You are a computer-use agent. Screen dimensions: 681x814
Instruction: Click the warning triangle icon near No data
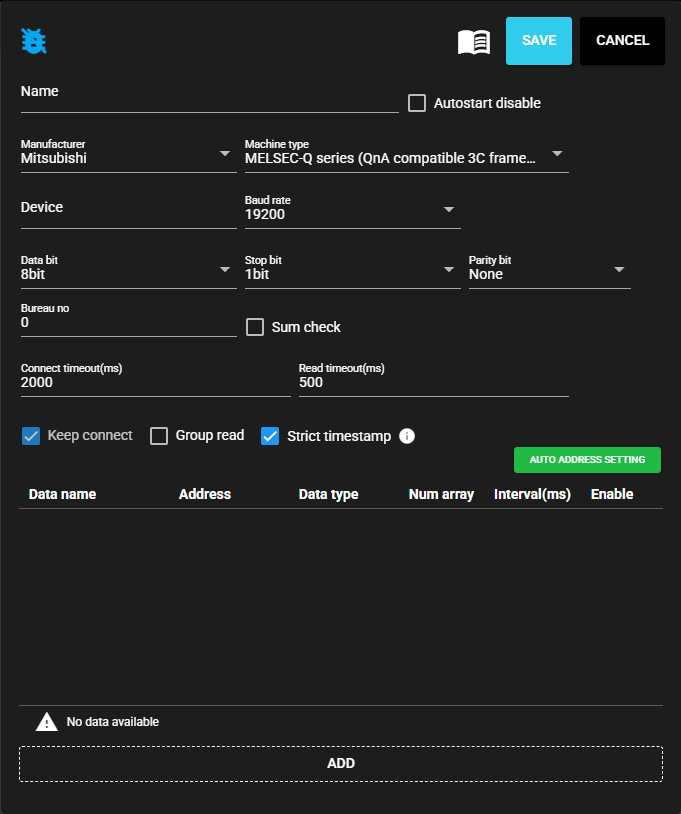[47, 722]
